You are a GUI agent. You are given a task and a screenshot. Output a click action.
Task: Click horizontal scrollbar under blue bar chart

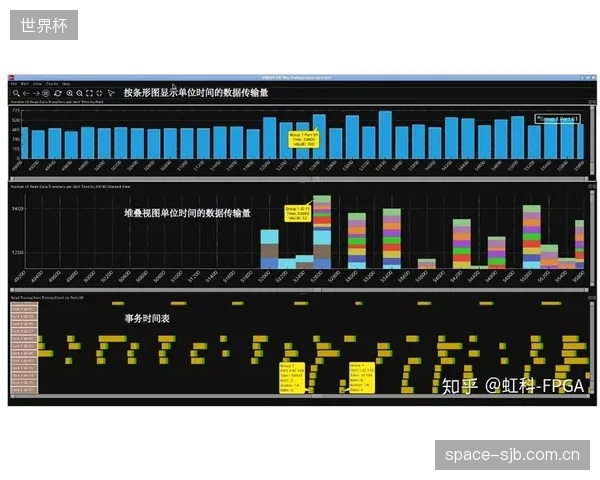299,178
